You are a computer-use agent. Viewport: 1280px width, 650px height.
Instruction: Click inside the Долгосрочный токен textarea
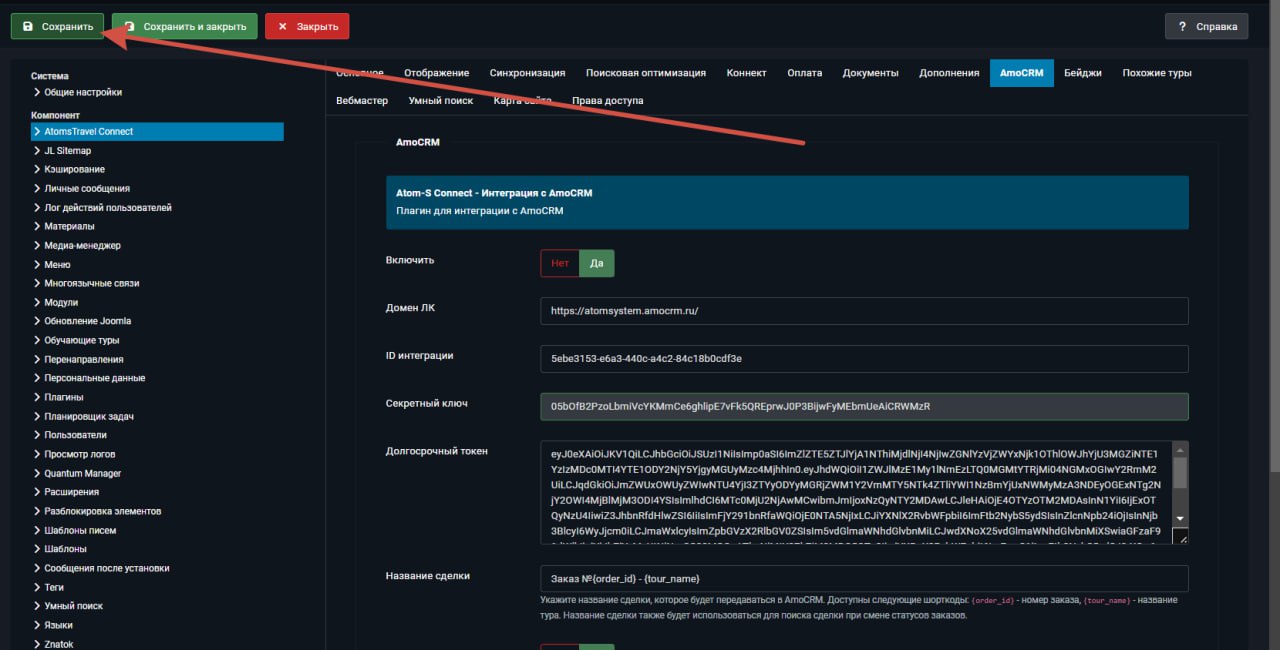click(855, 493)
